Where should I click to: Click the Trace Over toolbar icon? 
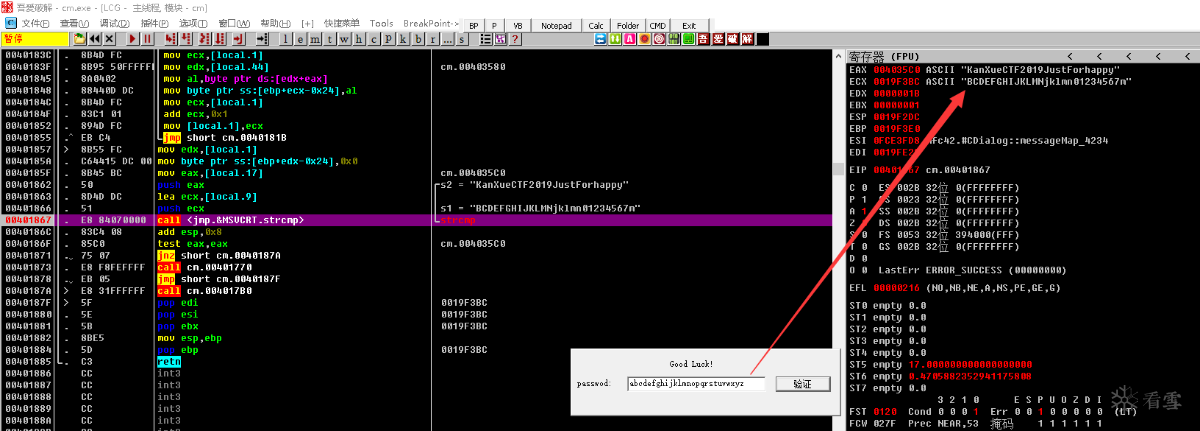pyautogui.click(x=219, y=39)
